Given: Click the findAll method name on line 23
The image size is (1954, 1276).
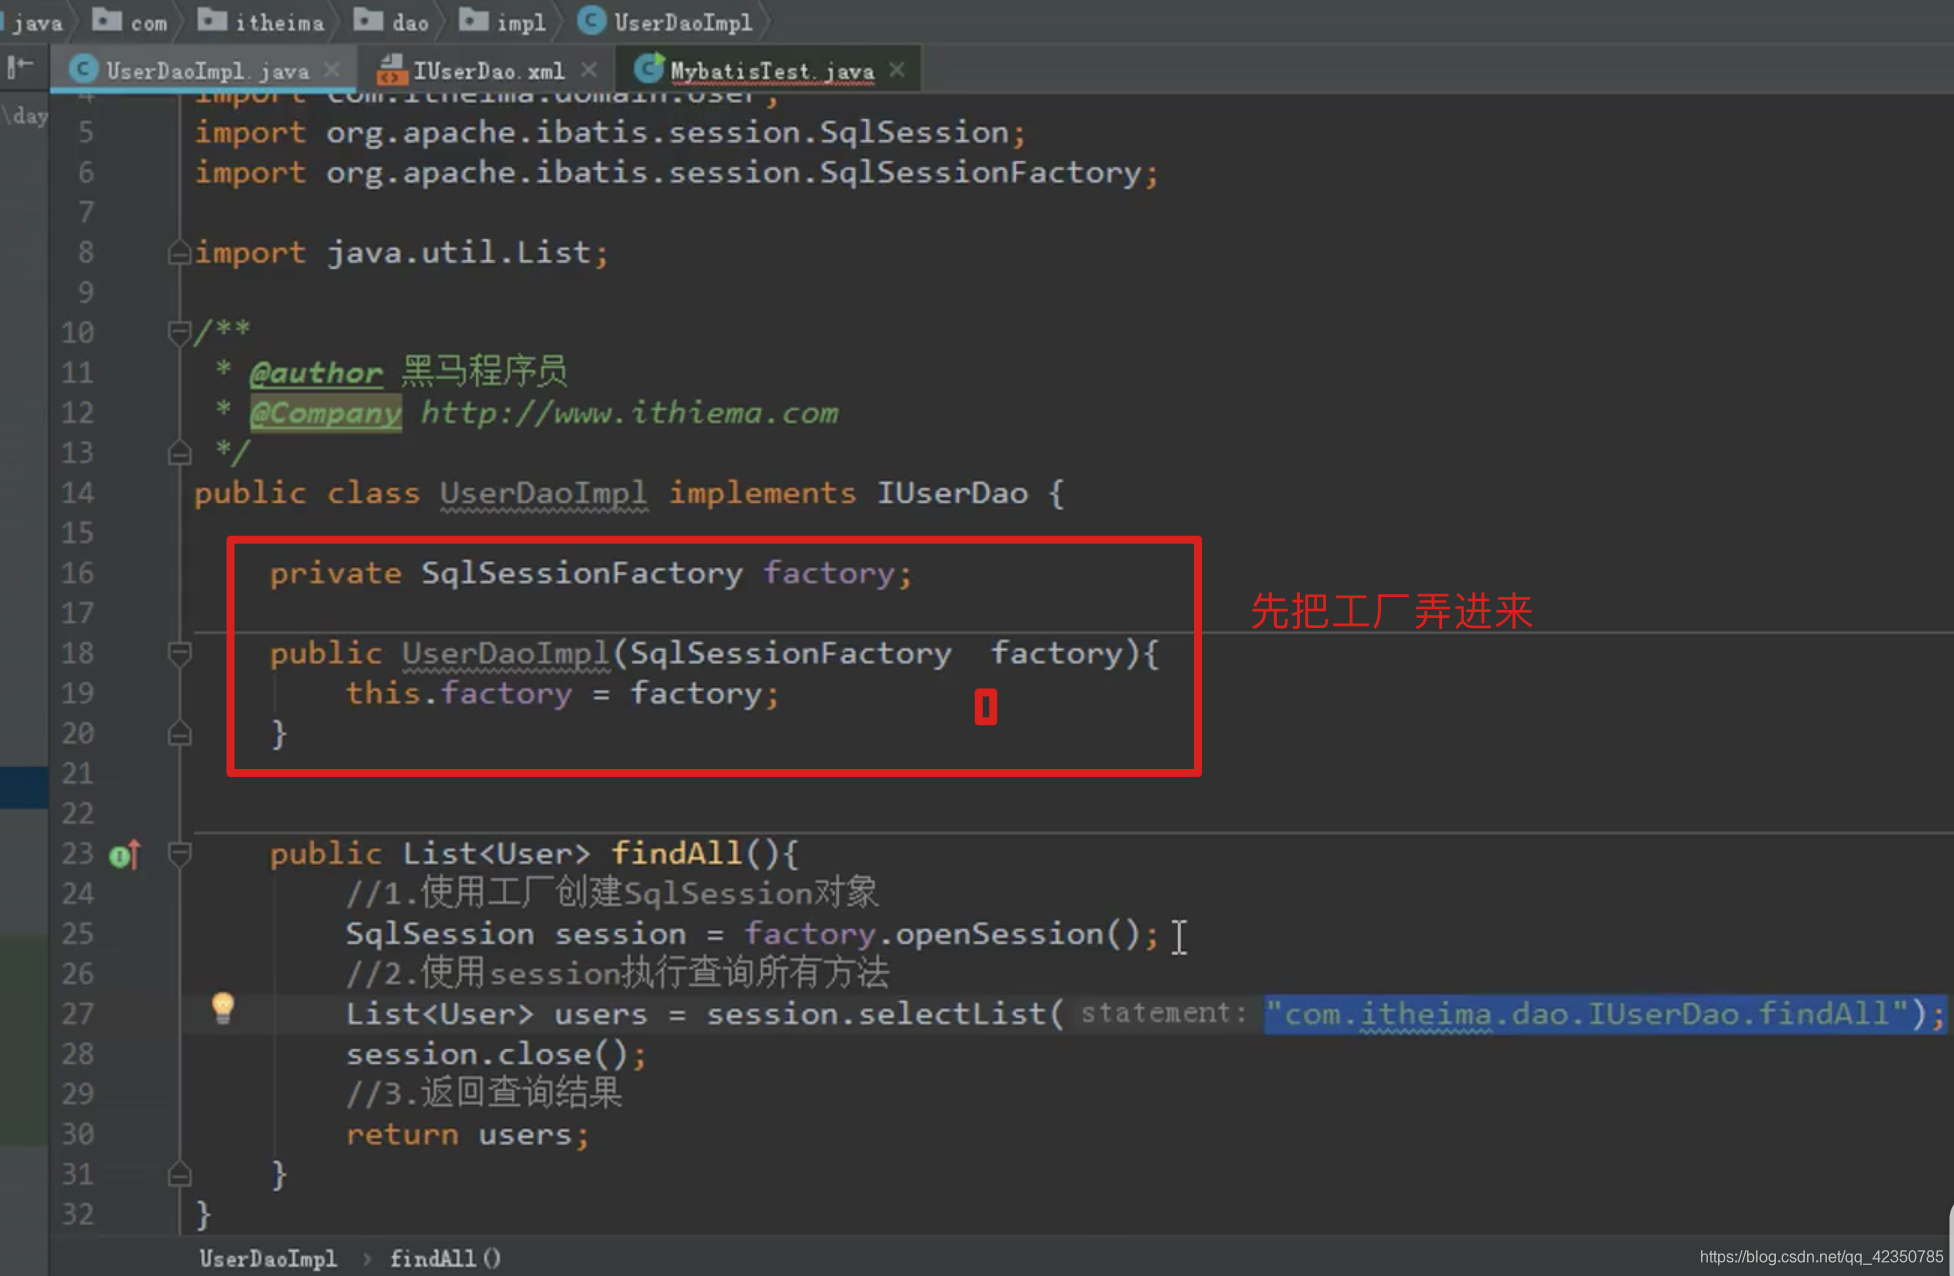Looking at the screenshot, I should tap(676, 853).
